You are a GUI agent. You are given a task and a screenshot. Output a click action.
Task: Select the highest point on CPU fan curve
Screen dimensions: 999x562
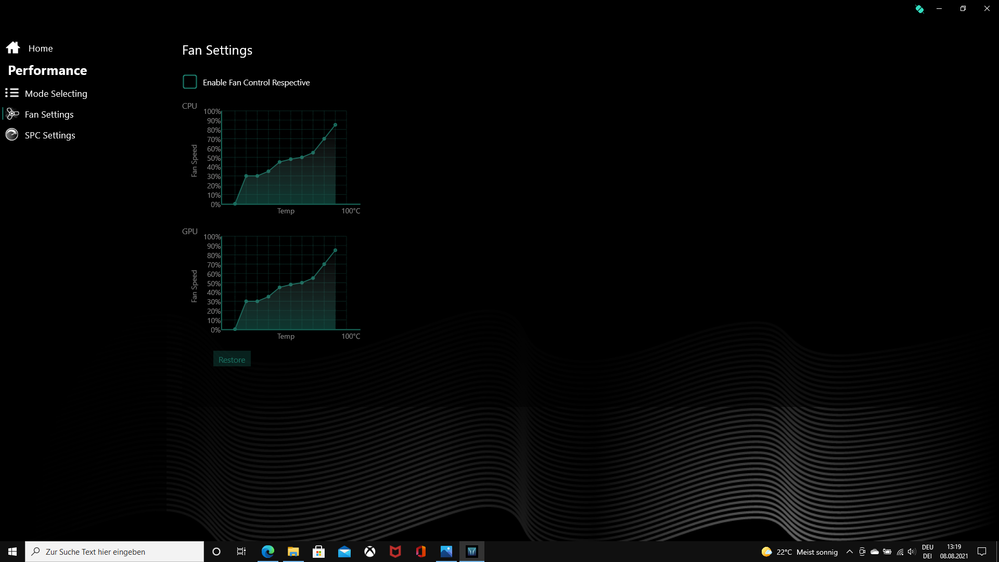pyautogui.click(x=335, y=125)
